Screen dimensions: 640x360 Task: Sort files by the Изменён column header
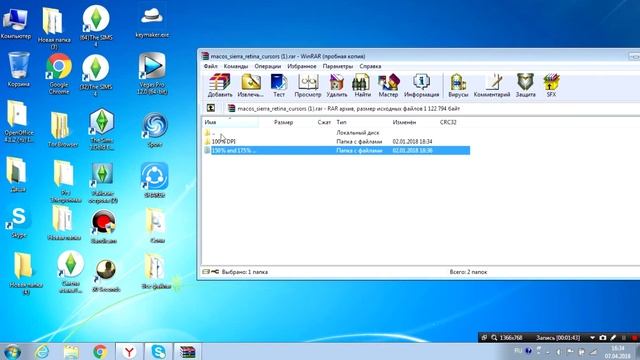[x=404, y=122]
